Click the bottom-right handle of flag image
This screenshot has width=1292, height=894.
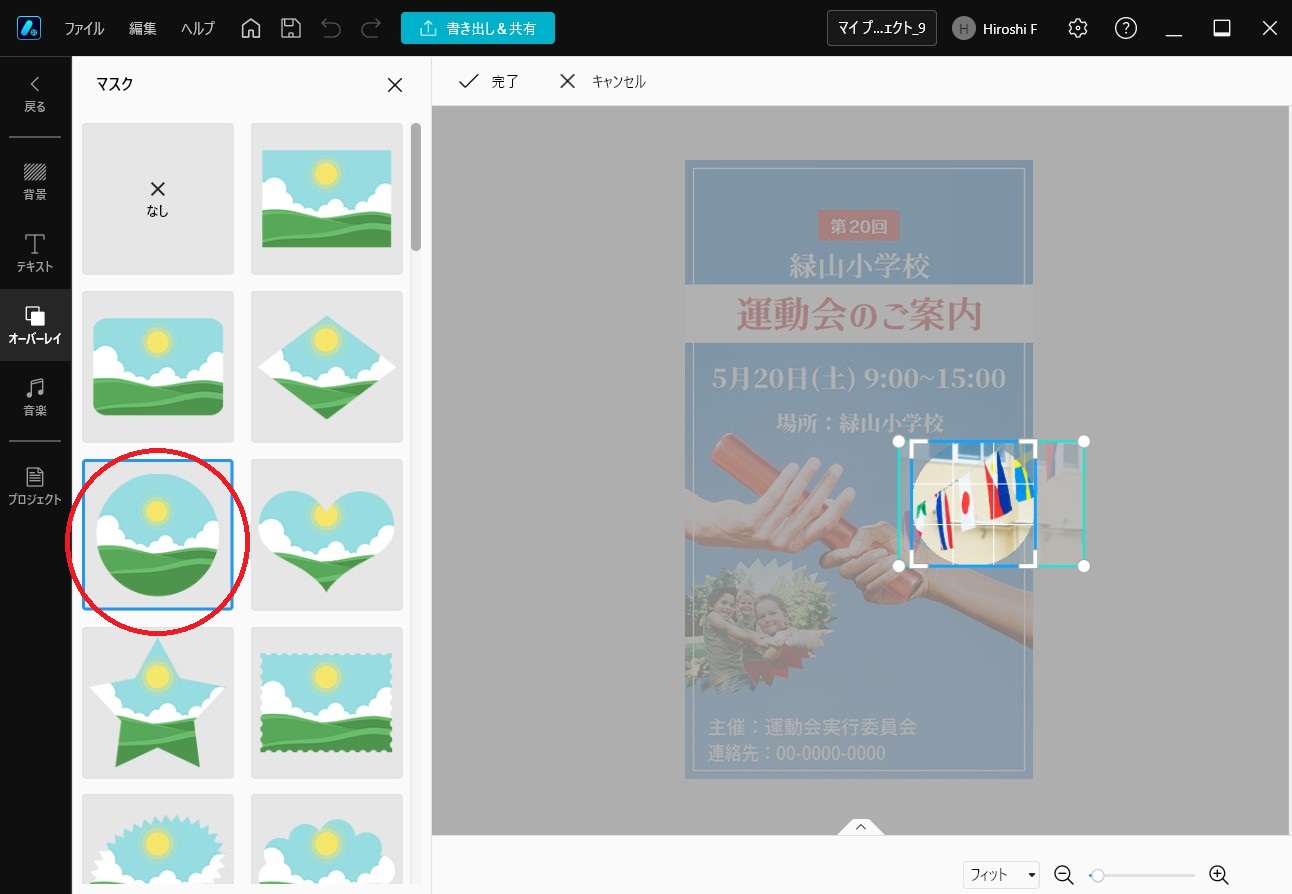tap(1084, 566)
